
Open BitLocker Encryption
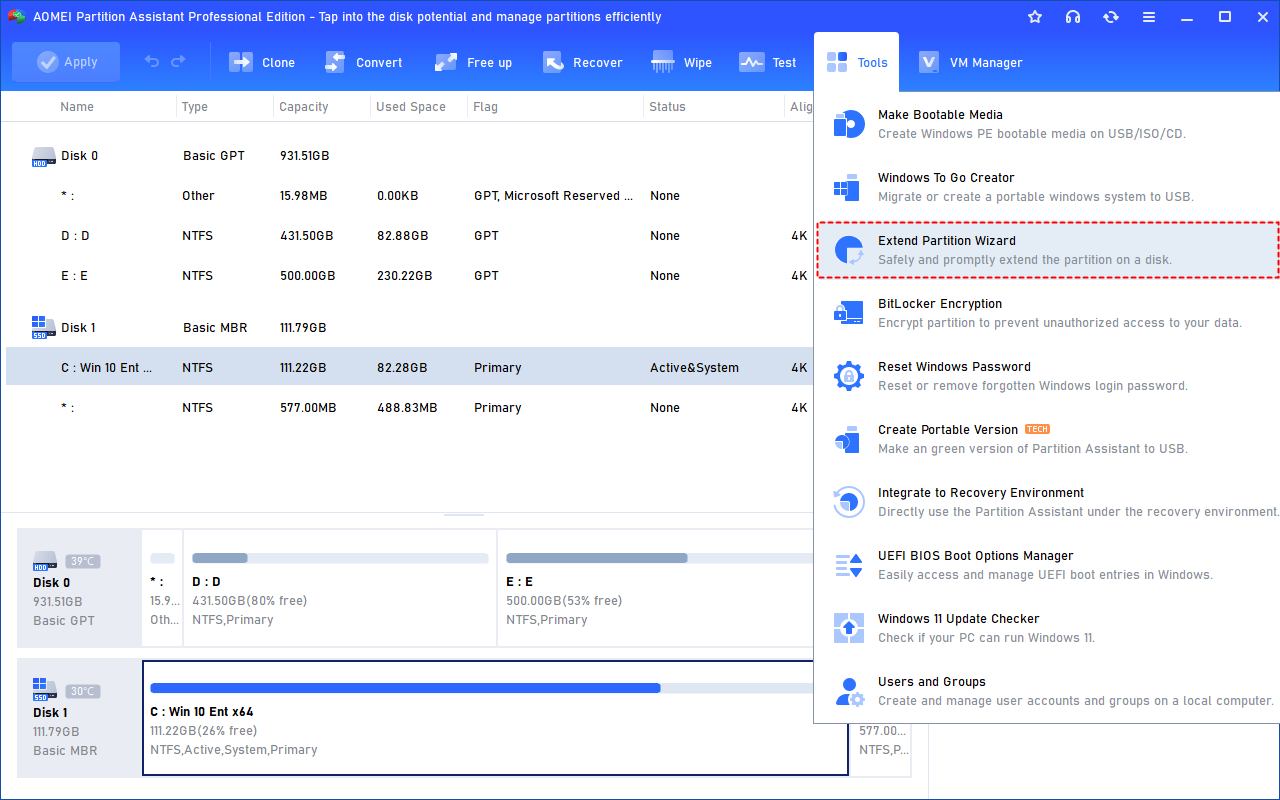pos(1047,313)
